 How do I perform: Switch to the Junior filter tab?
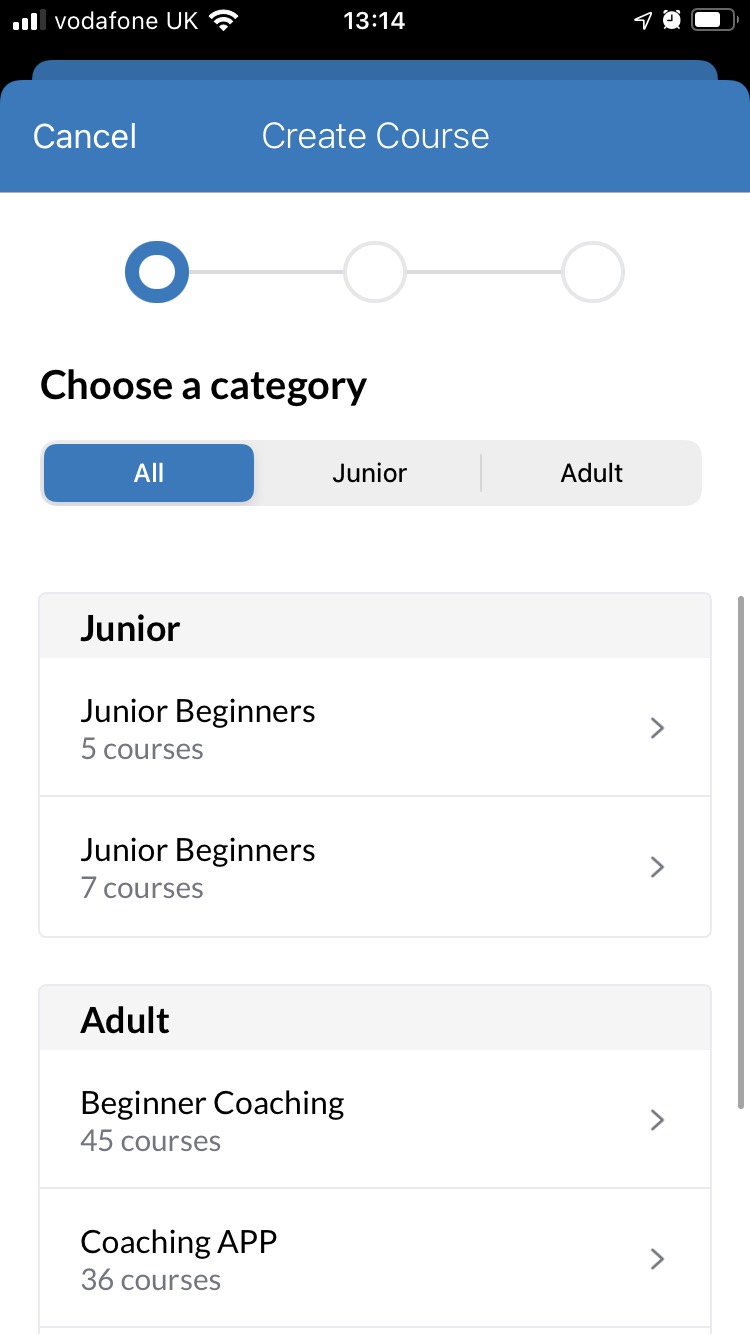370,473
